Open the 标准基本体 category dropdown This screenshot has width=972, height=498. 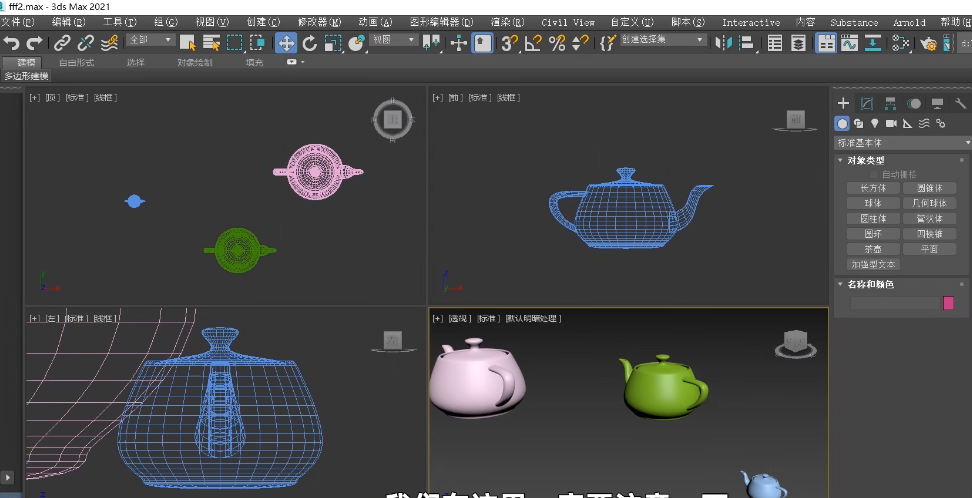click(x=903, y=143)
